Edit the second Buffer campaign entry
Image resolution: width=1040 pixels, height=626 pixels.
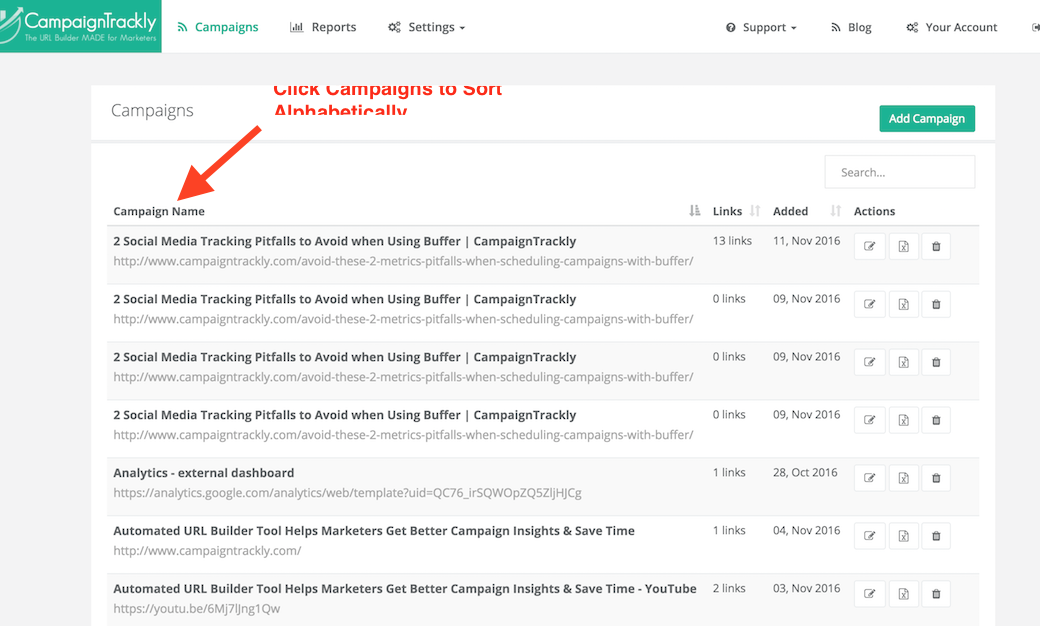point(869,304)
